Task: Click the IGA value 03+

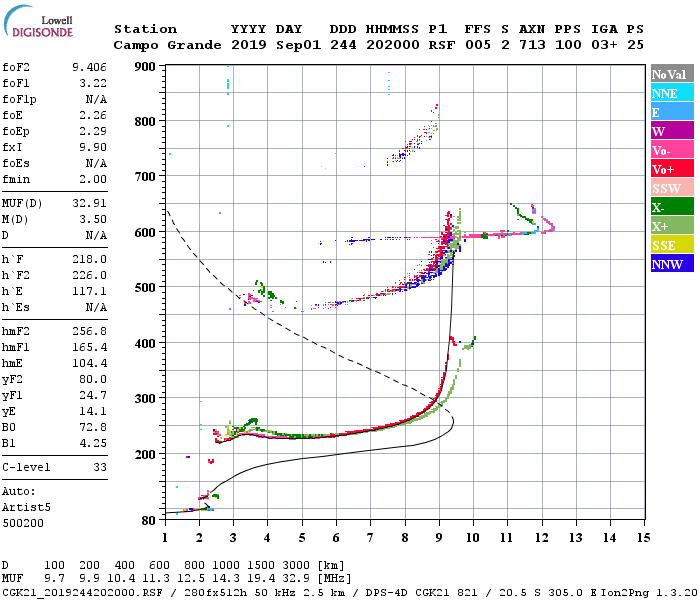Action: [604, 45]
